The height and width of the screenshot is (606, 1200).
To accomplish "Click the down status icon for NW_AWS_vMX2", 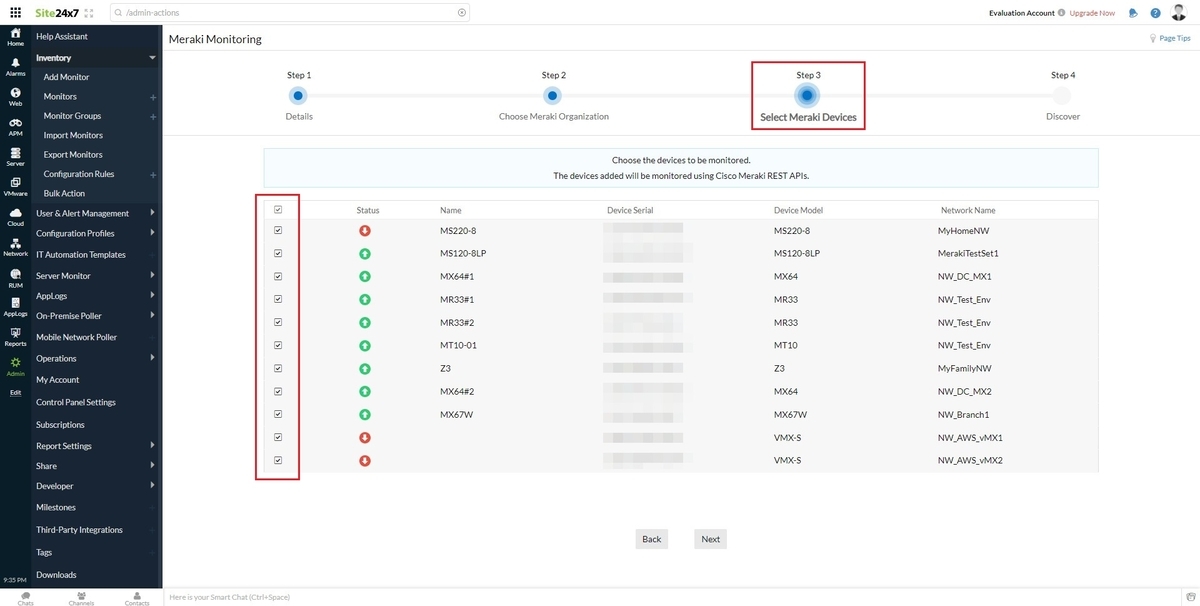I will [x=365, y=461].
